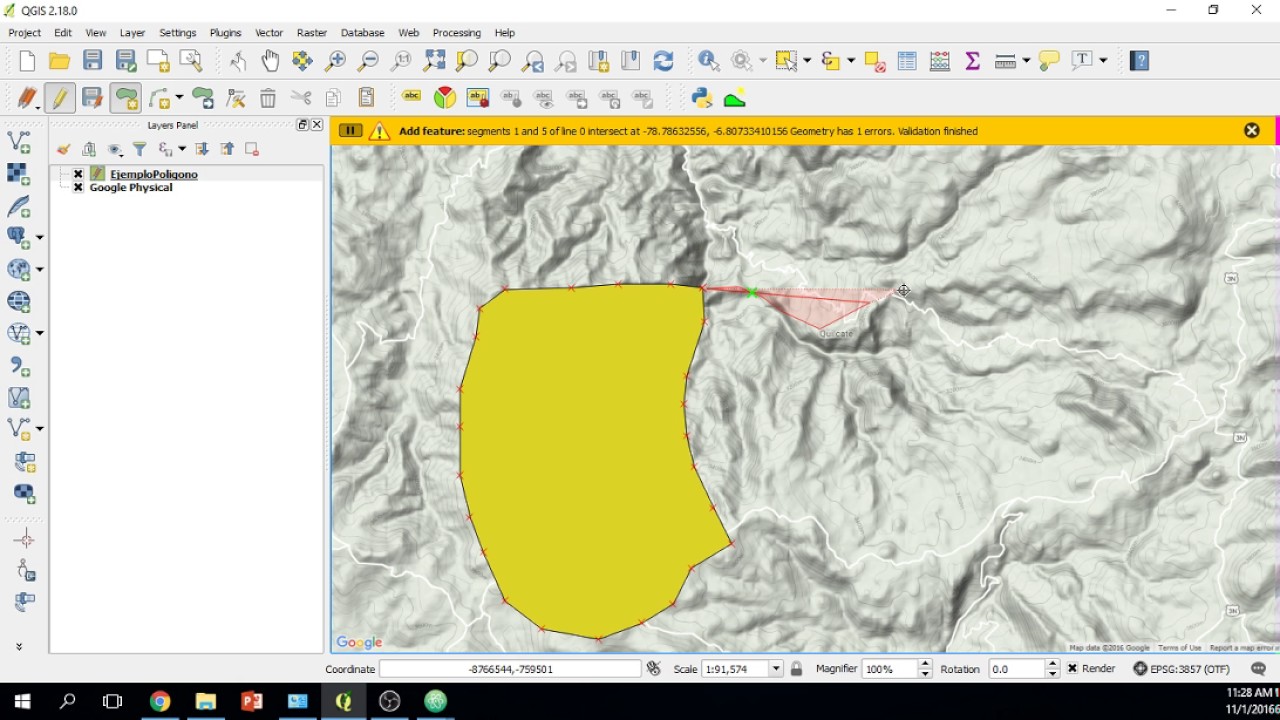Open the Vector menu
The image size is (1280, 720).
point(269,33)
